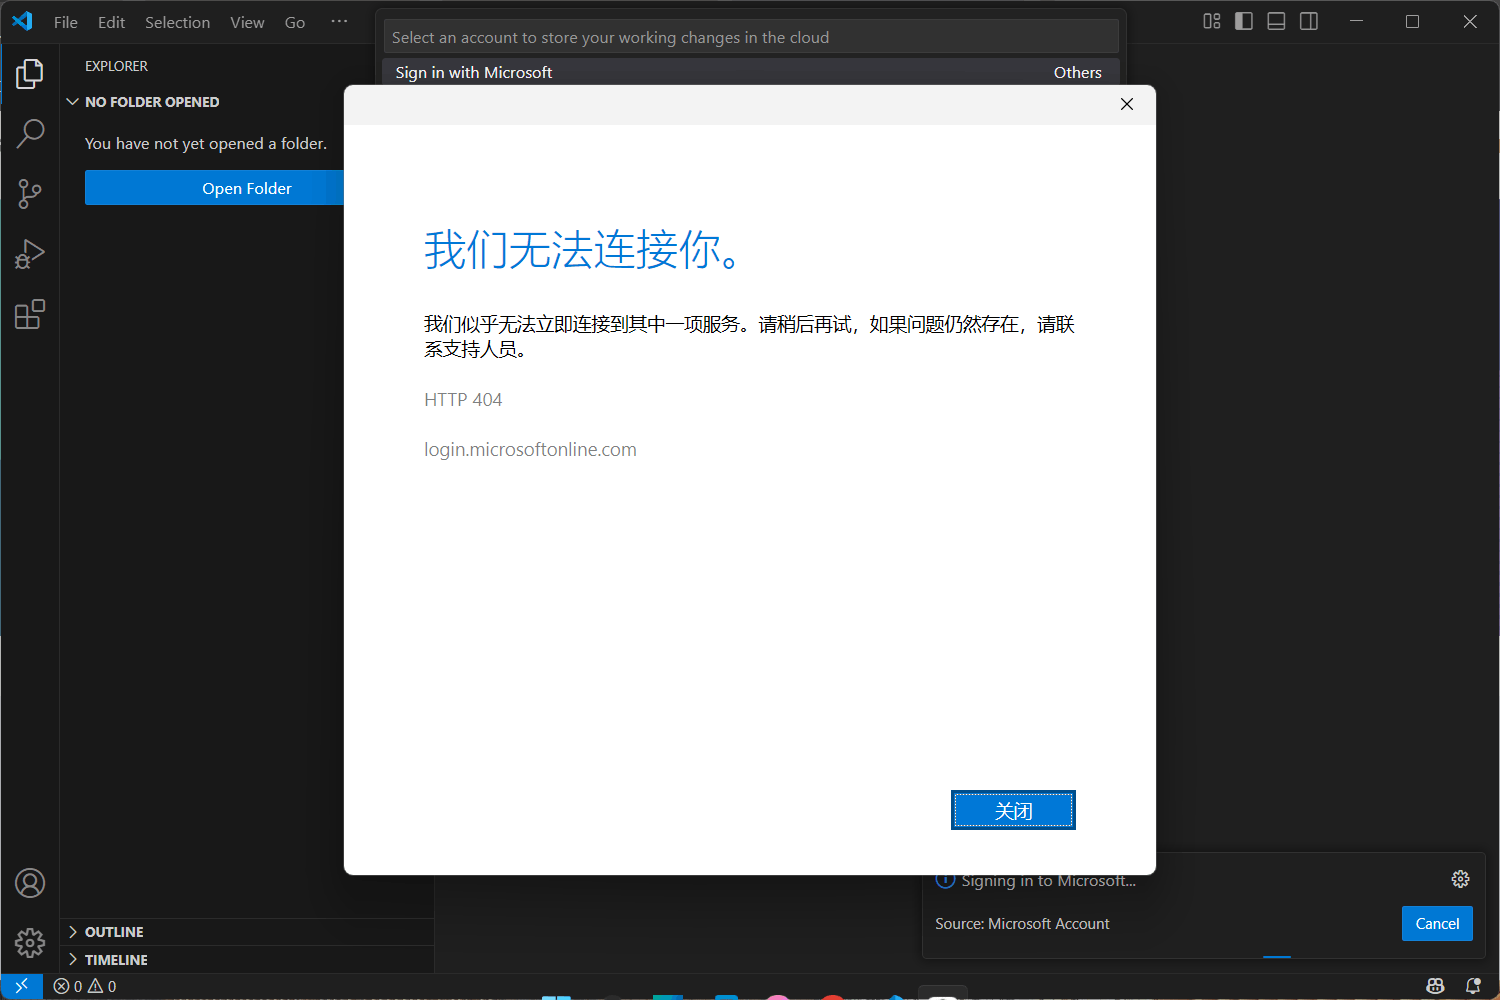This screenshot has width=1500, height=1000.
Task: Toggle the secondary side bar layout button
Action: 1308,21
